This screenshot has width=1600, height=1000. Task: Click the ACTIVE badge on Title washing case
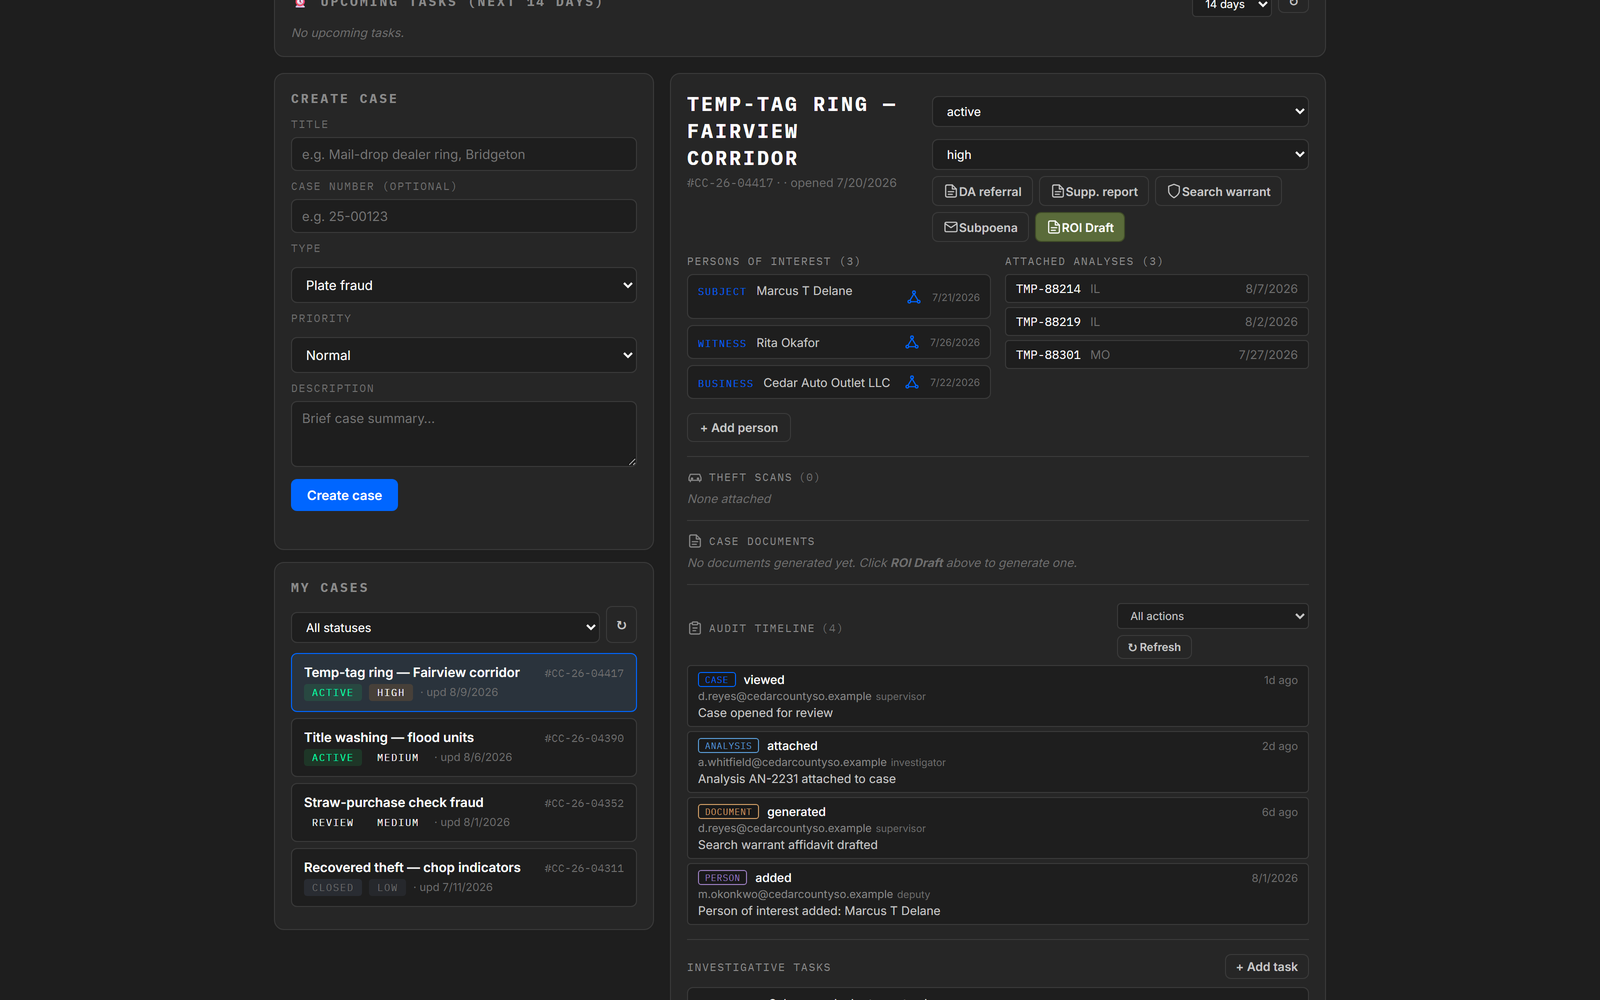332,758
